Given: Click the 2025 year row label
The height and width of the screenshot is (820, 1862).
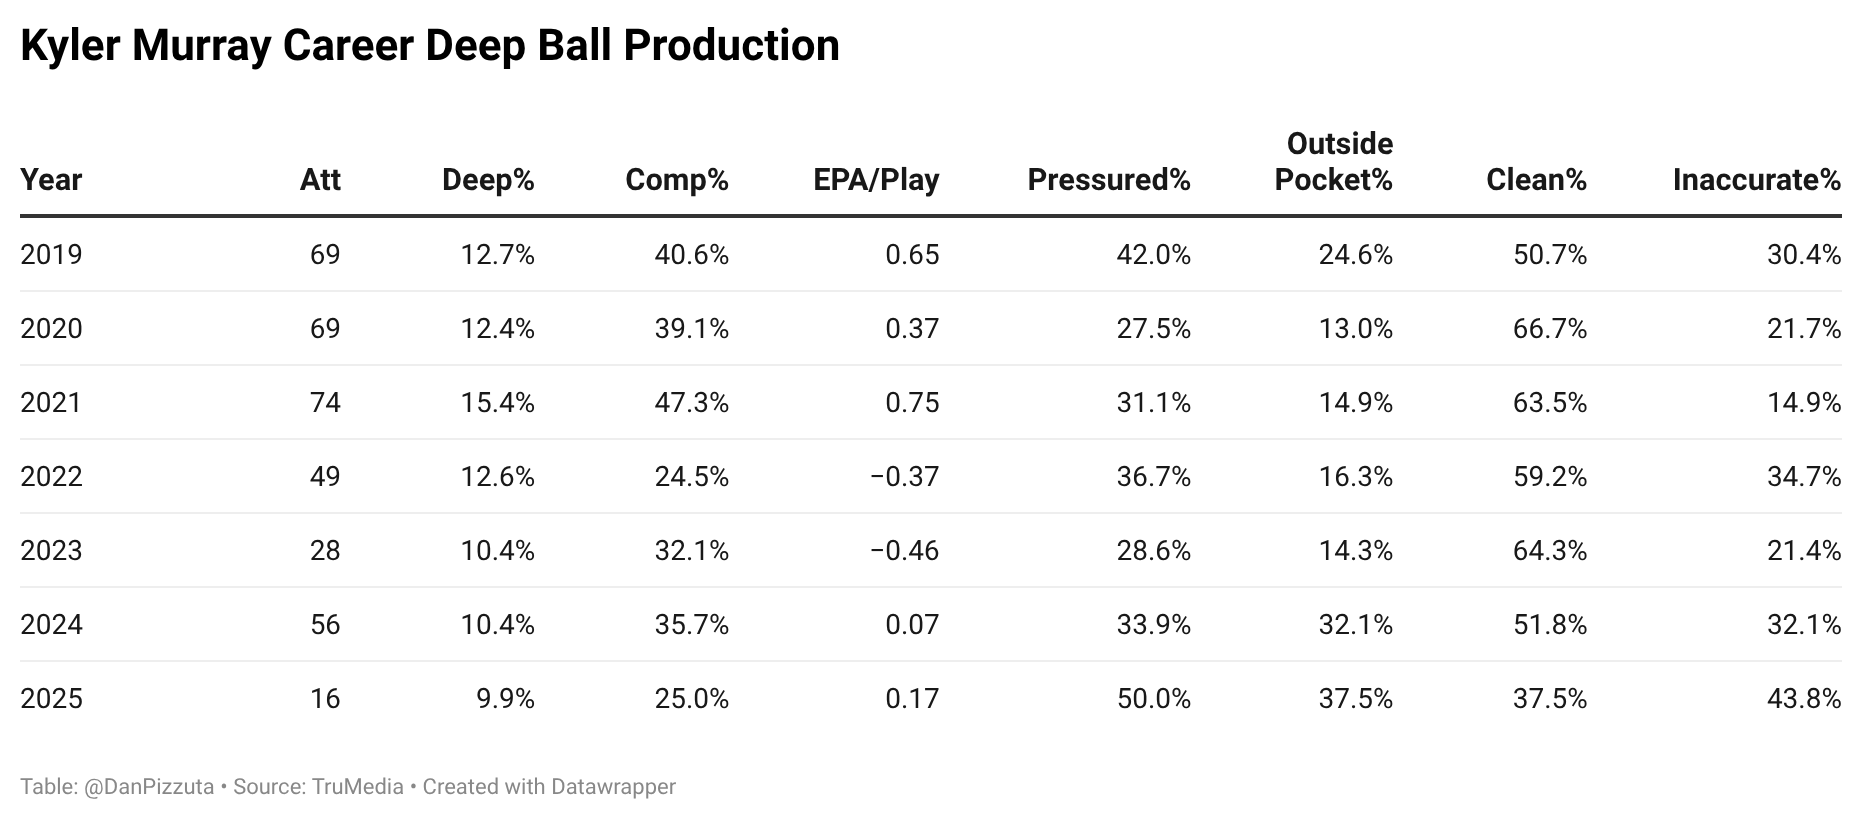Looking at the screenshot, I should [51, 699].
